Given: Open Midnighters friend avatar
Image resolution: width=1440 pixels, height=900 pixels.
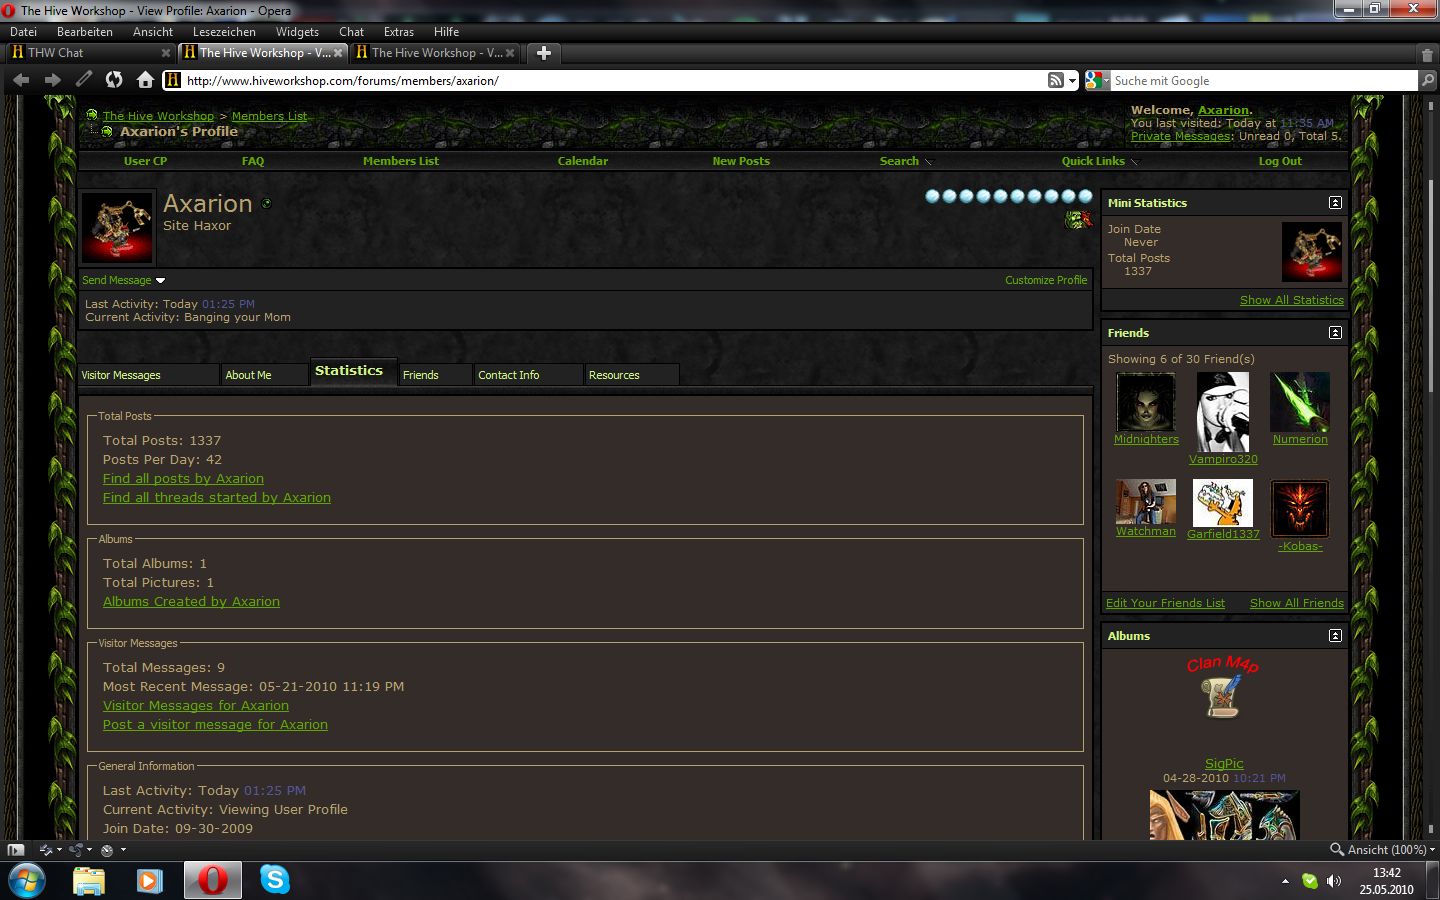Looking at the screenshot, I should pyautogui.click(x=1146, y=402).
